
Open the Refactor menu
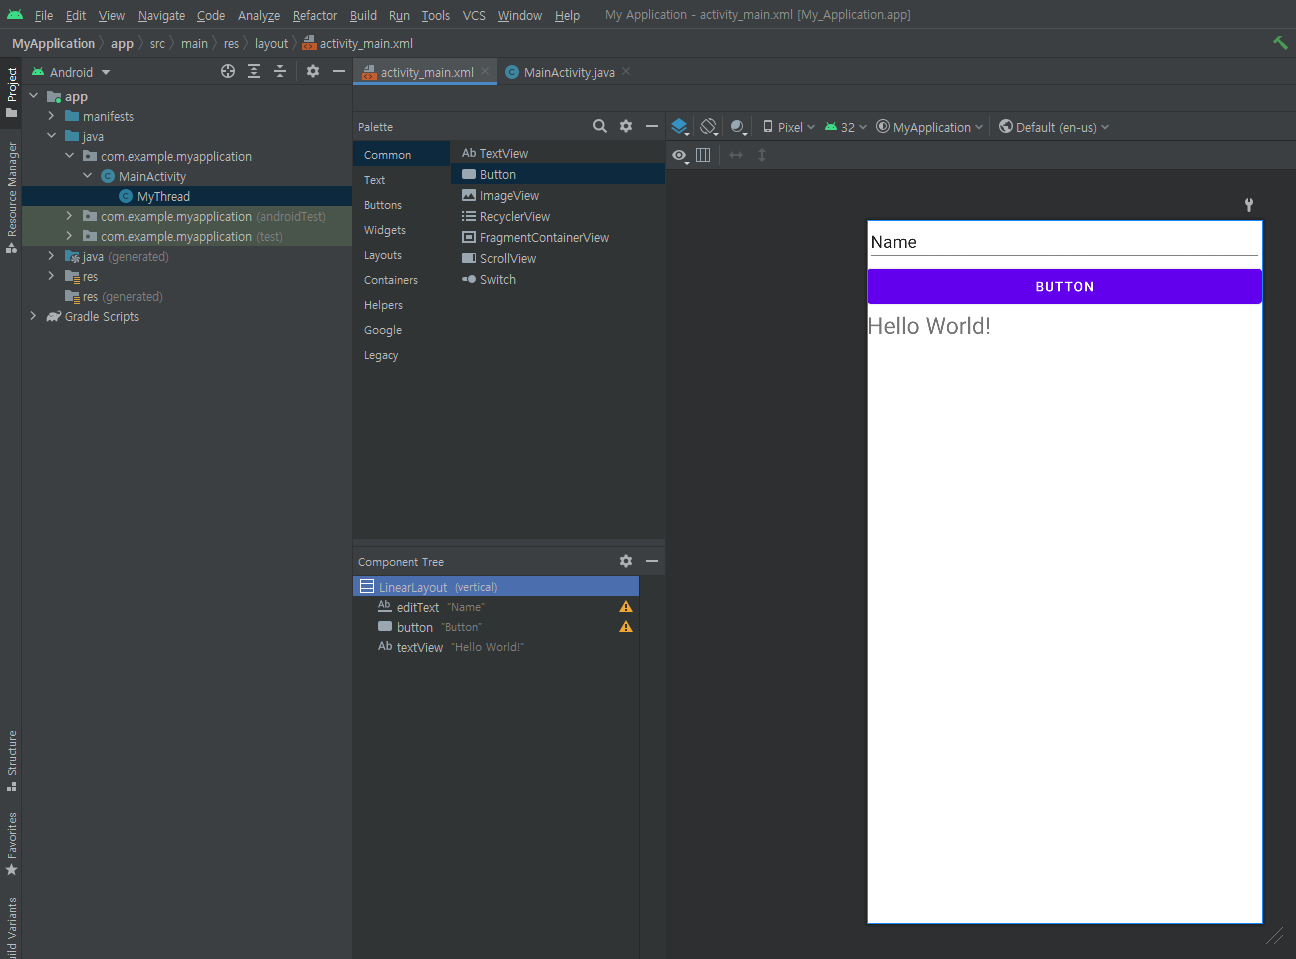click(x=315, y=15)
